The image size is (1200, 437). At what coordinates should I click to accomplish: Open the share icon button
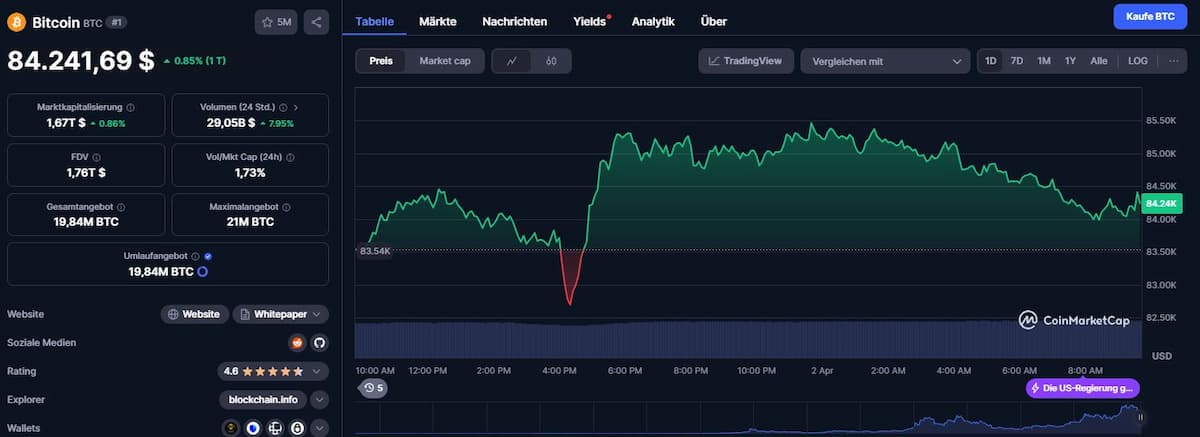316,21
